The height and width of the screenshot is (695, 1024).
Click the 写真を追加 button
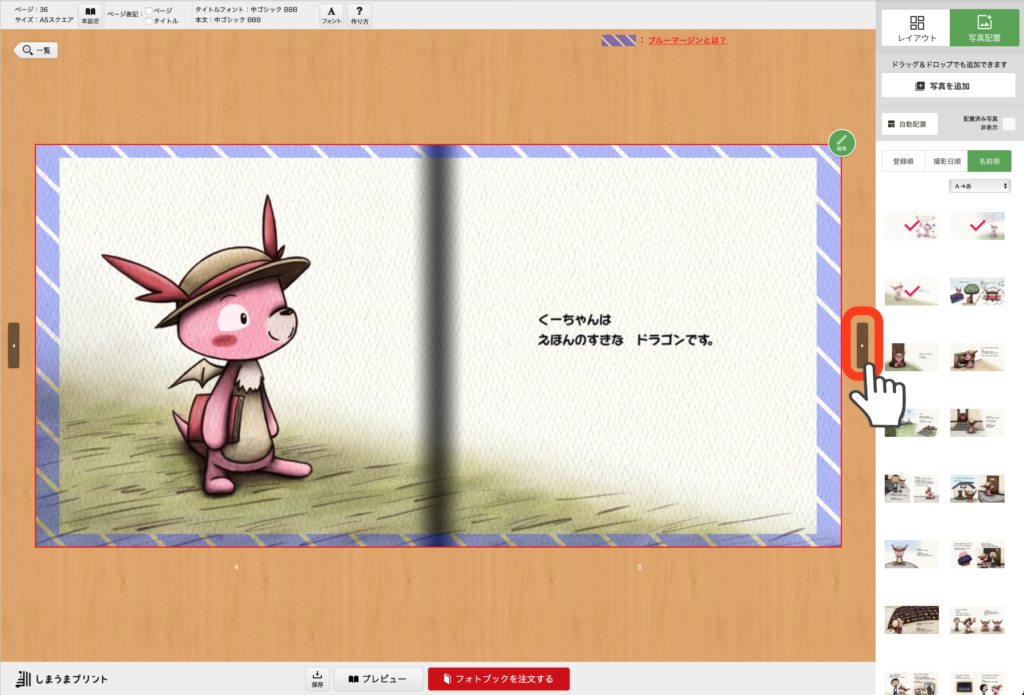point(948,86)
